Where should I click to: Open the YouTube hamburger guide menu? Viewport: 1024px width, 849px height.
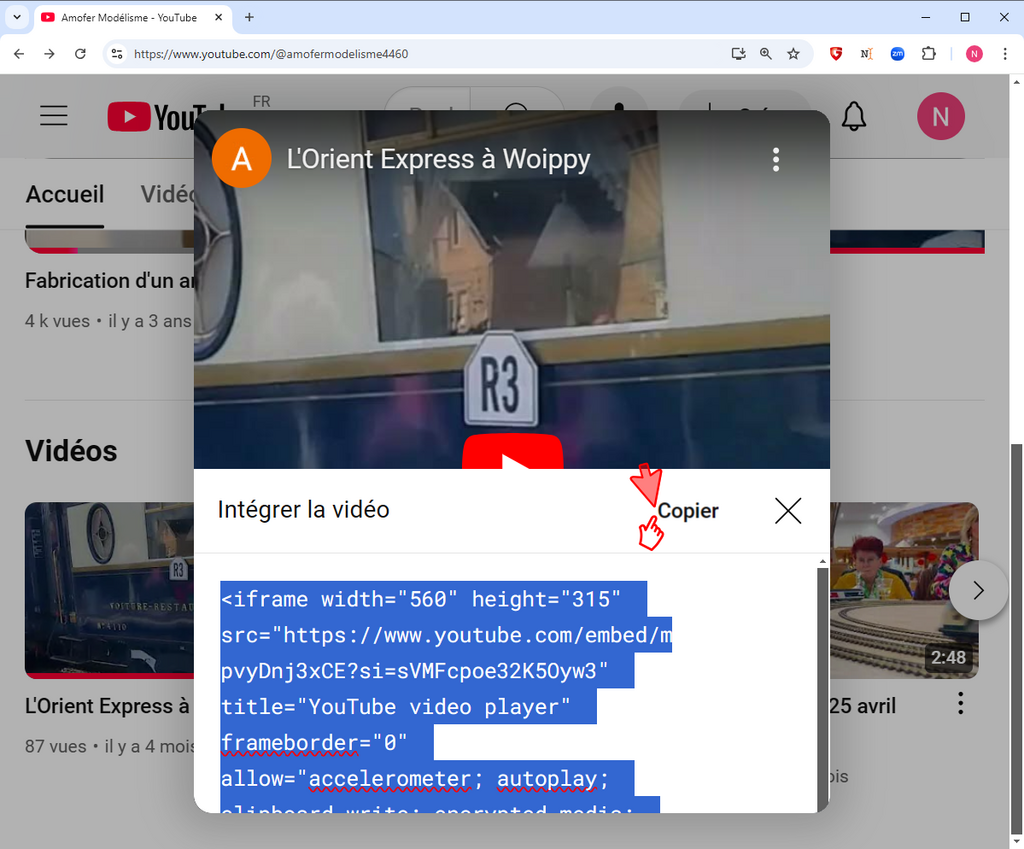coord(54,116)
